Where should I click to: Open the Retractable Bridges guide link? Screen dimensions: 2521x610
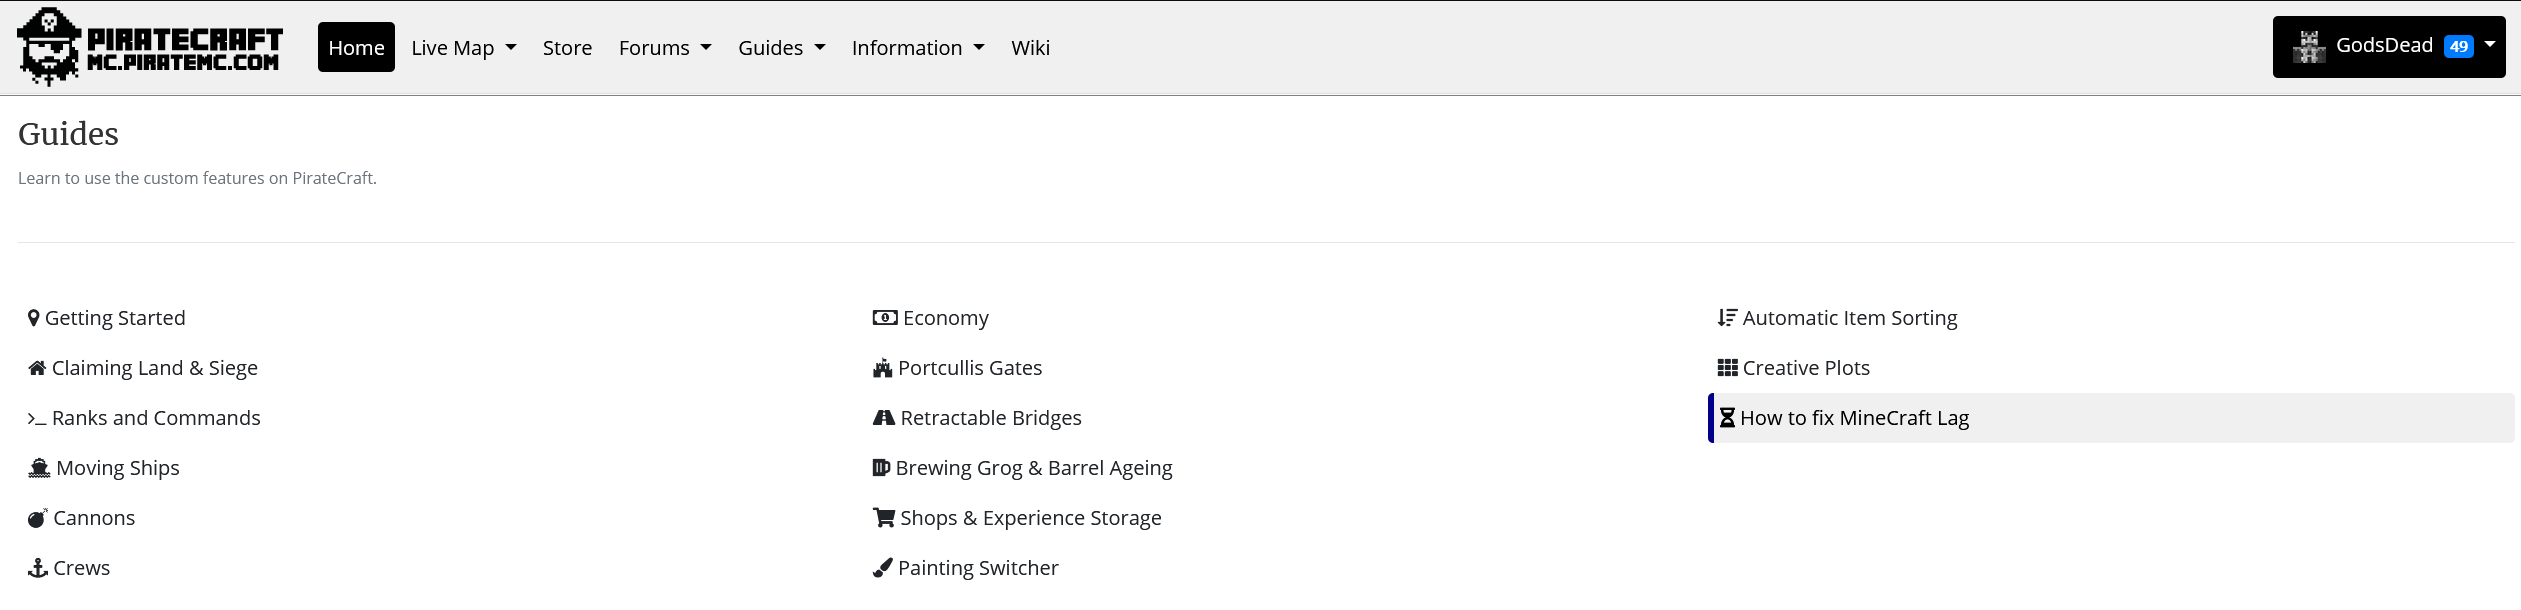[990, 418]
